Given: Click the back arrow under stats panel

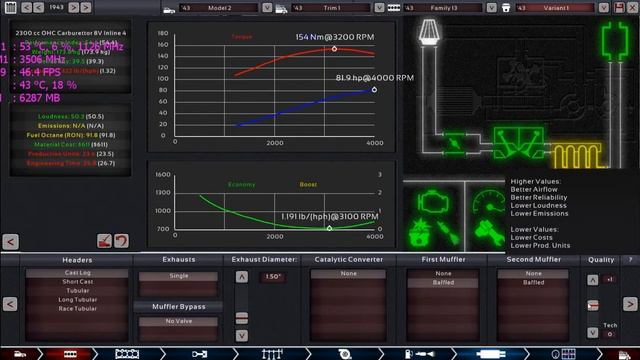Looking at the screenshot, I should (10, 242).
